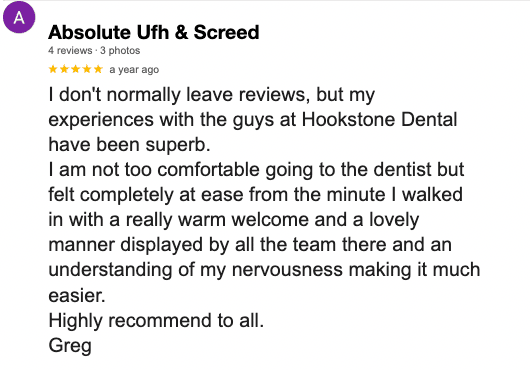Click the first yellow rating star
This screenshot has height=370, width=530.
[x=53, y=69]
